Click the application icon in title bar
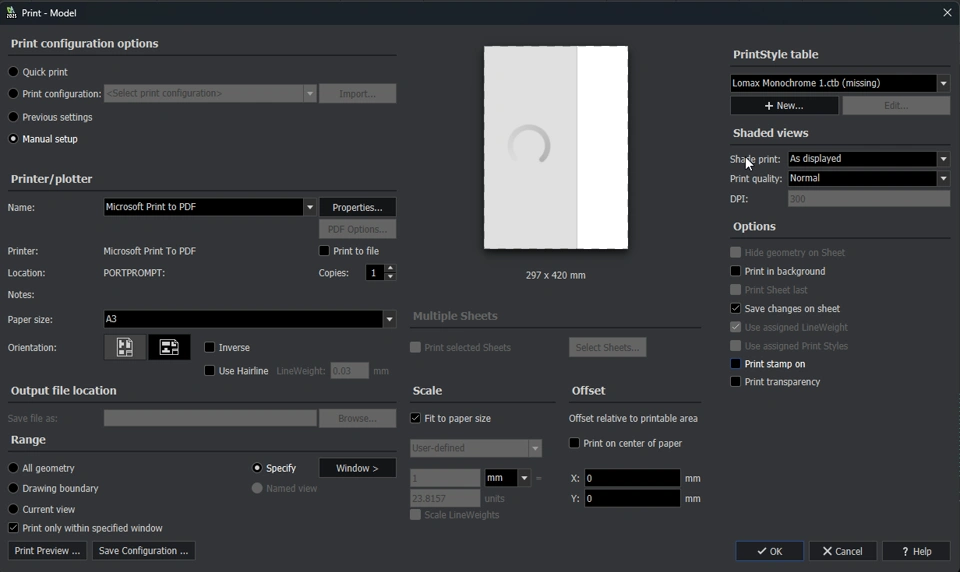The height and width of the screenshot is (572, 960). (x=11, y=12)
